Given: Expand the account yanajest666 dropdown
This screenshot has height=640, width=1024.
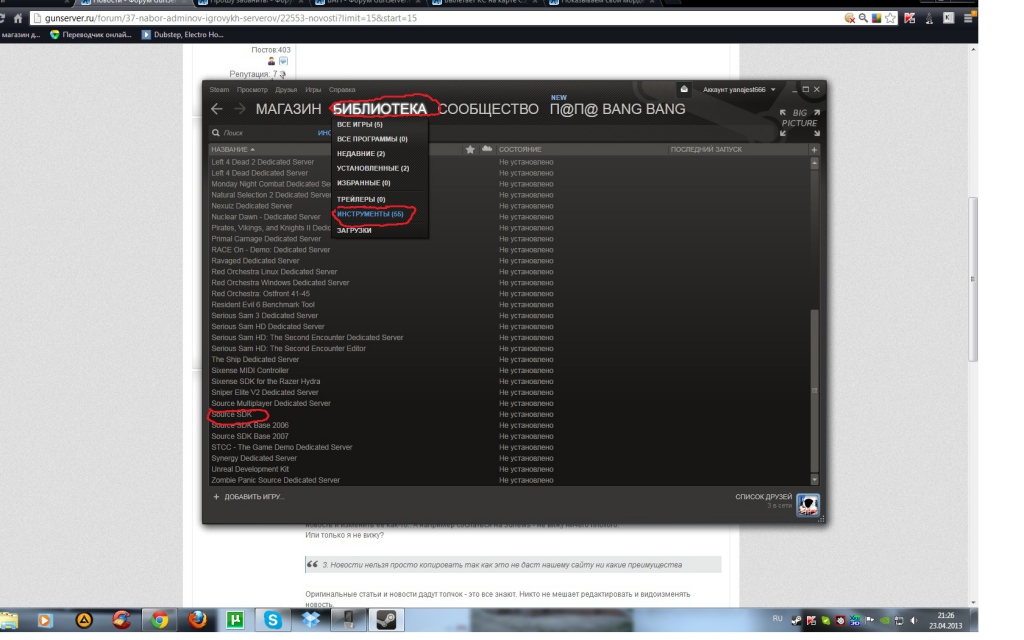Looking at the screenshot, I should 739,90.
